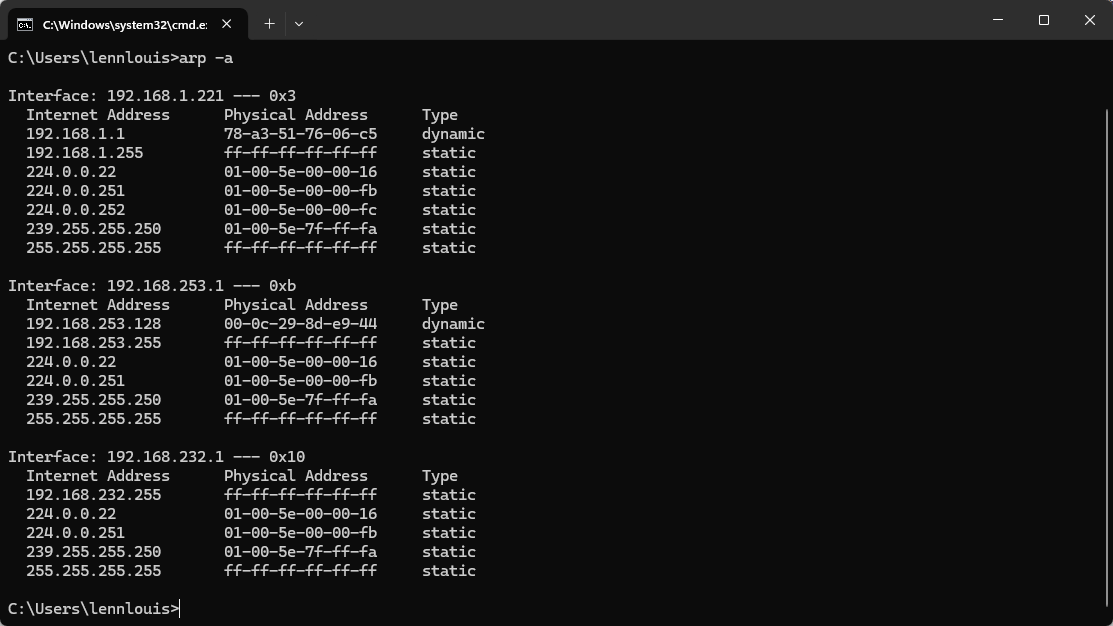Click the MAC address 78-a3-51-76-06-c5

[x=300, y=134]
